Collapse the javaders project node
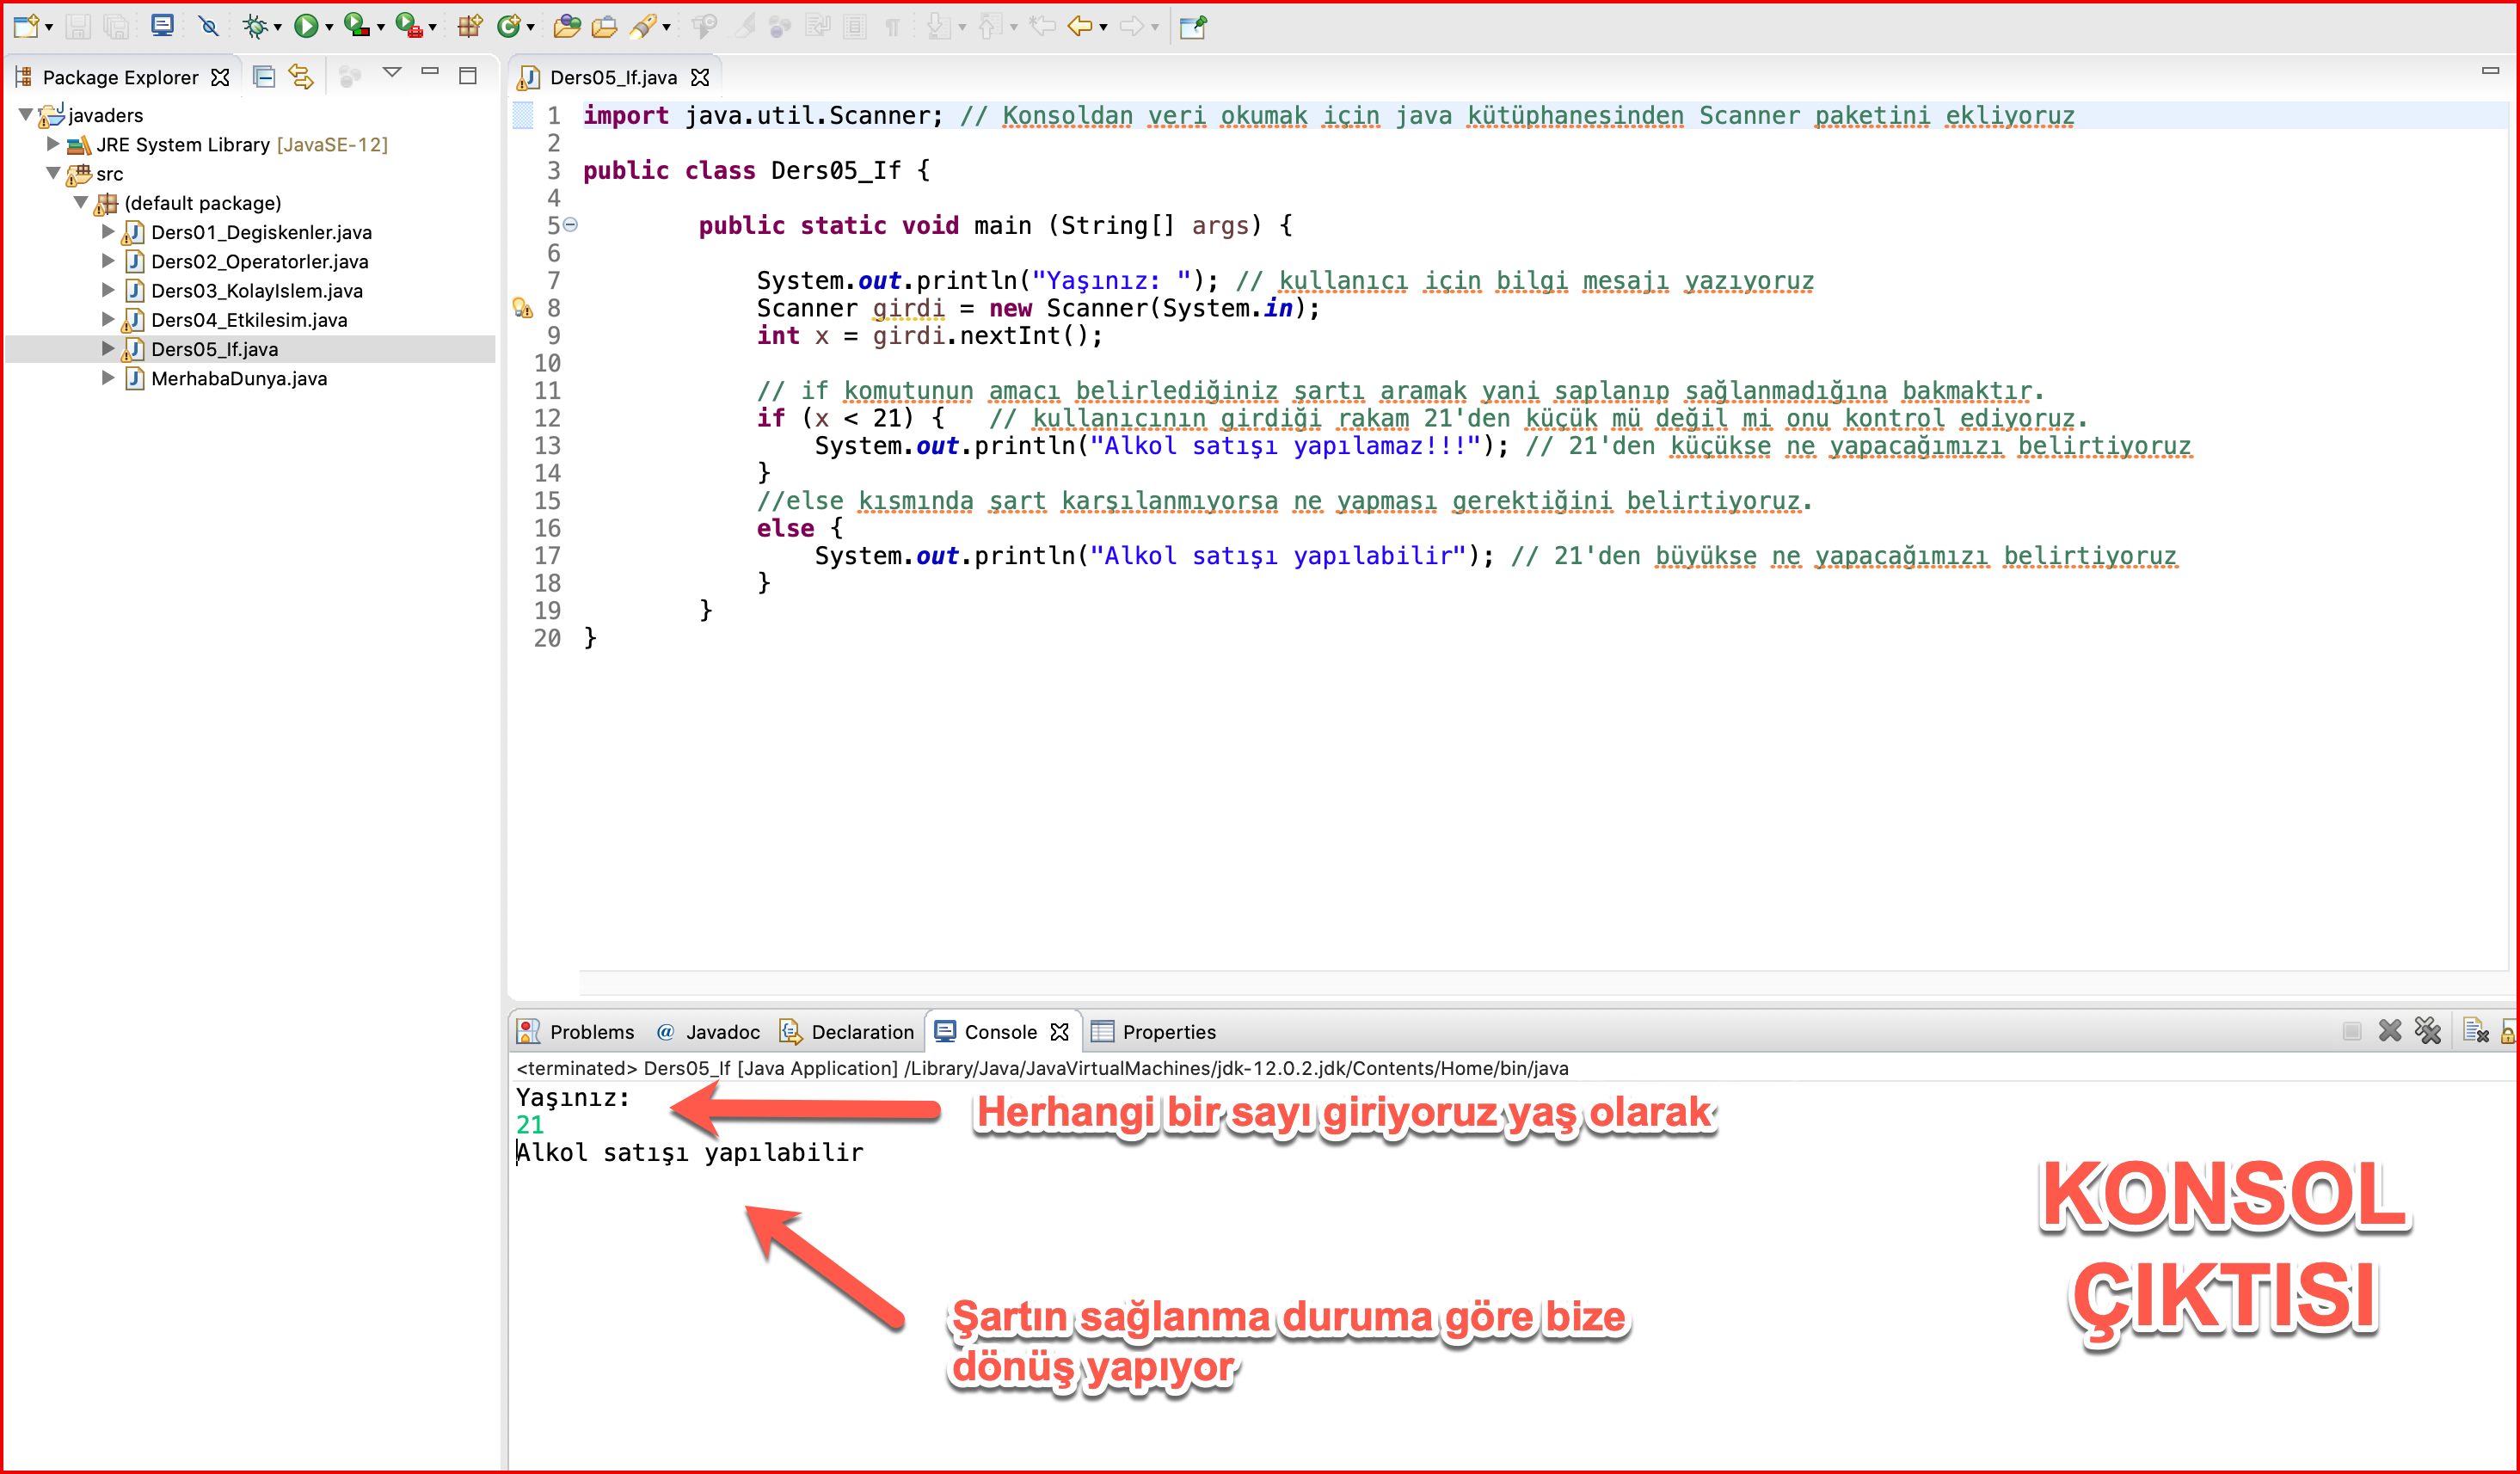The width and height of the screenshot is (2520, 1474). [x=26, y=115]
